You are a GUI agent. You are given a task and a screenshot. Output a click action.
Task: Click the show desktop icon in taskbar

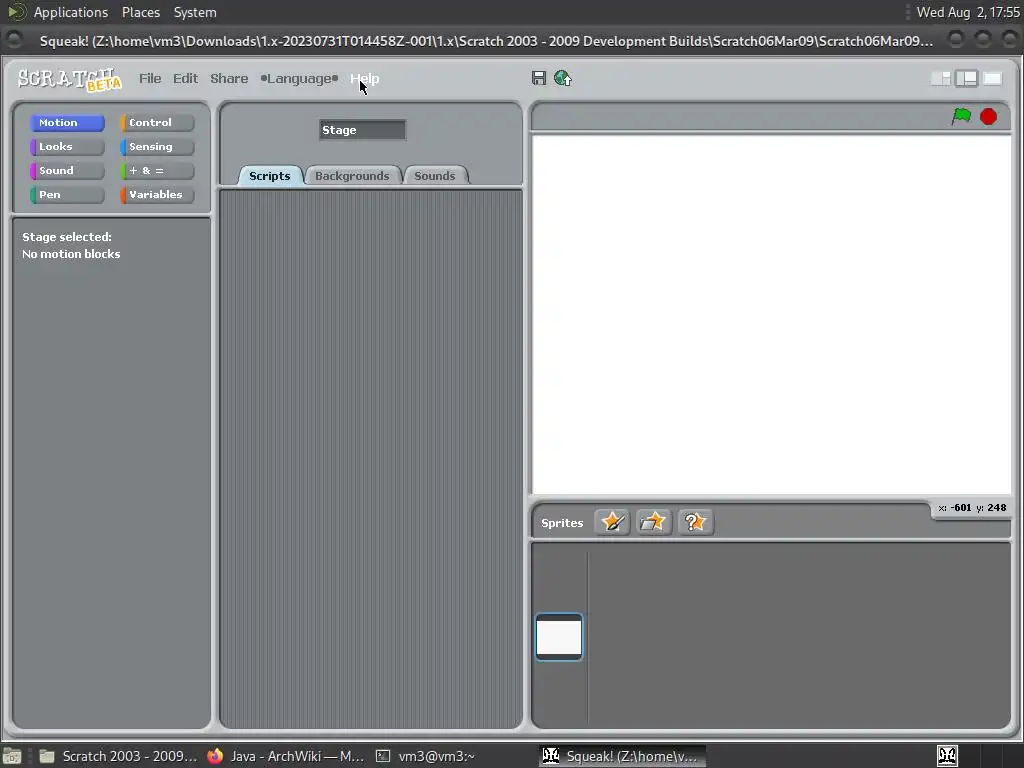coord(12,757)
